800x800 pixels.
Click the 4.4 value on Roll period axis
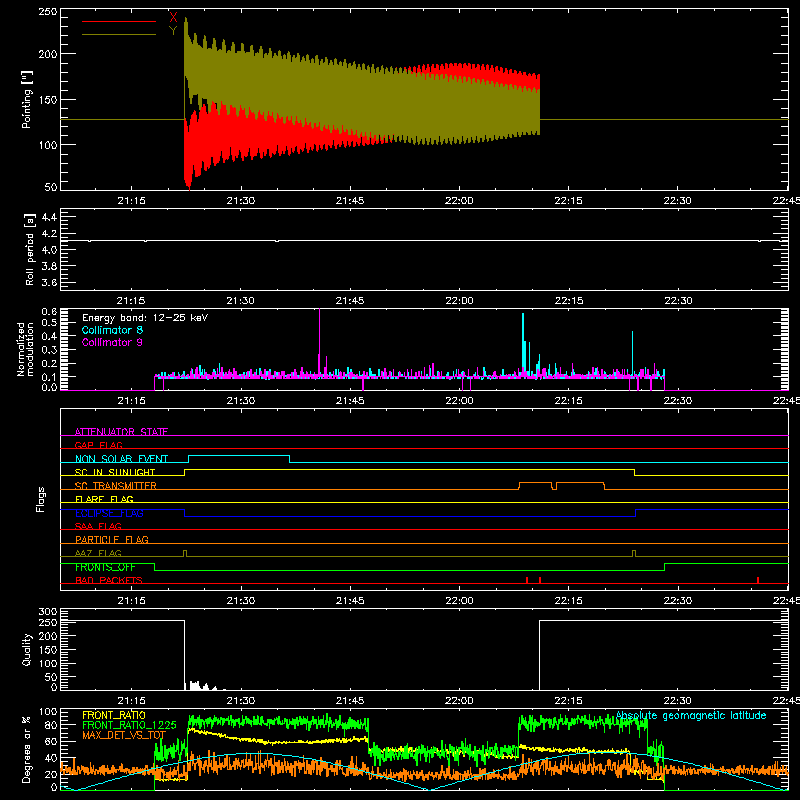49,217
